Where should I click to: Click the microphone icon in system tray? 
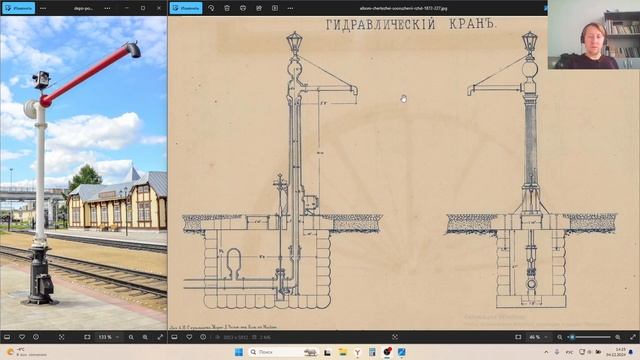click(x=557, y=352)
